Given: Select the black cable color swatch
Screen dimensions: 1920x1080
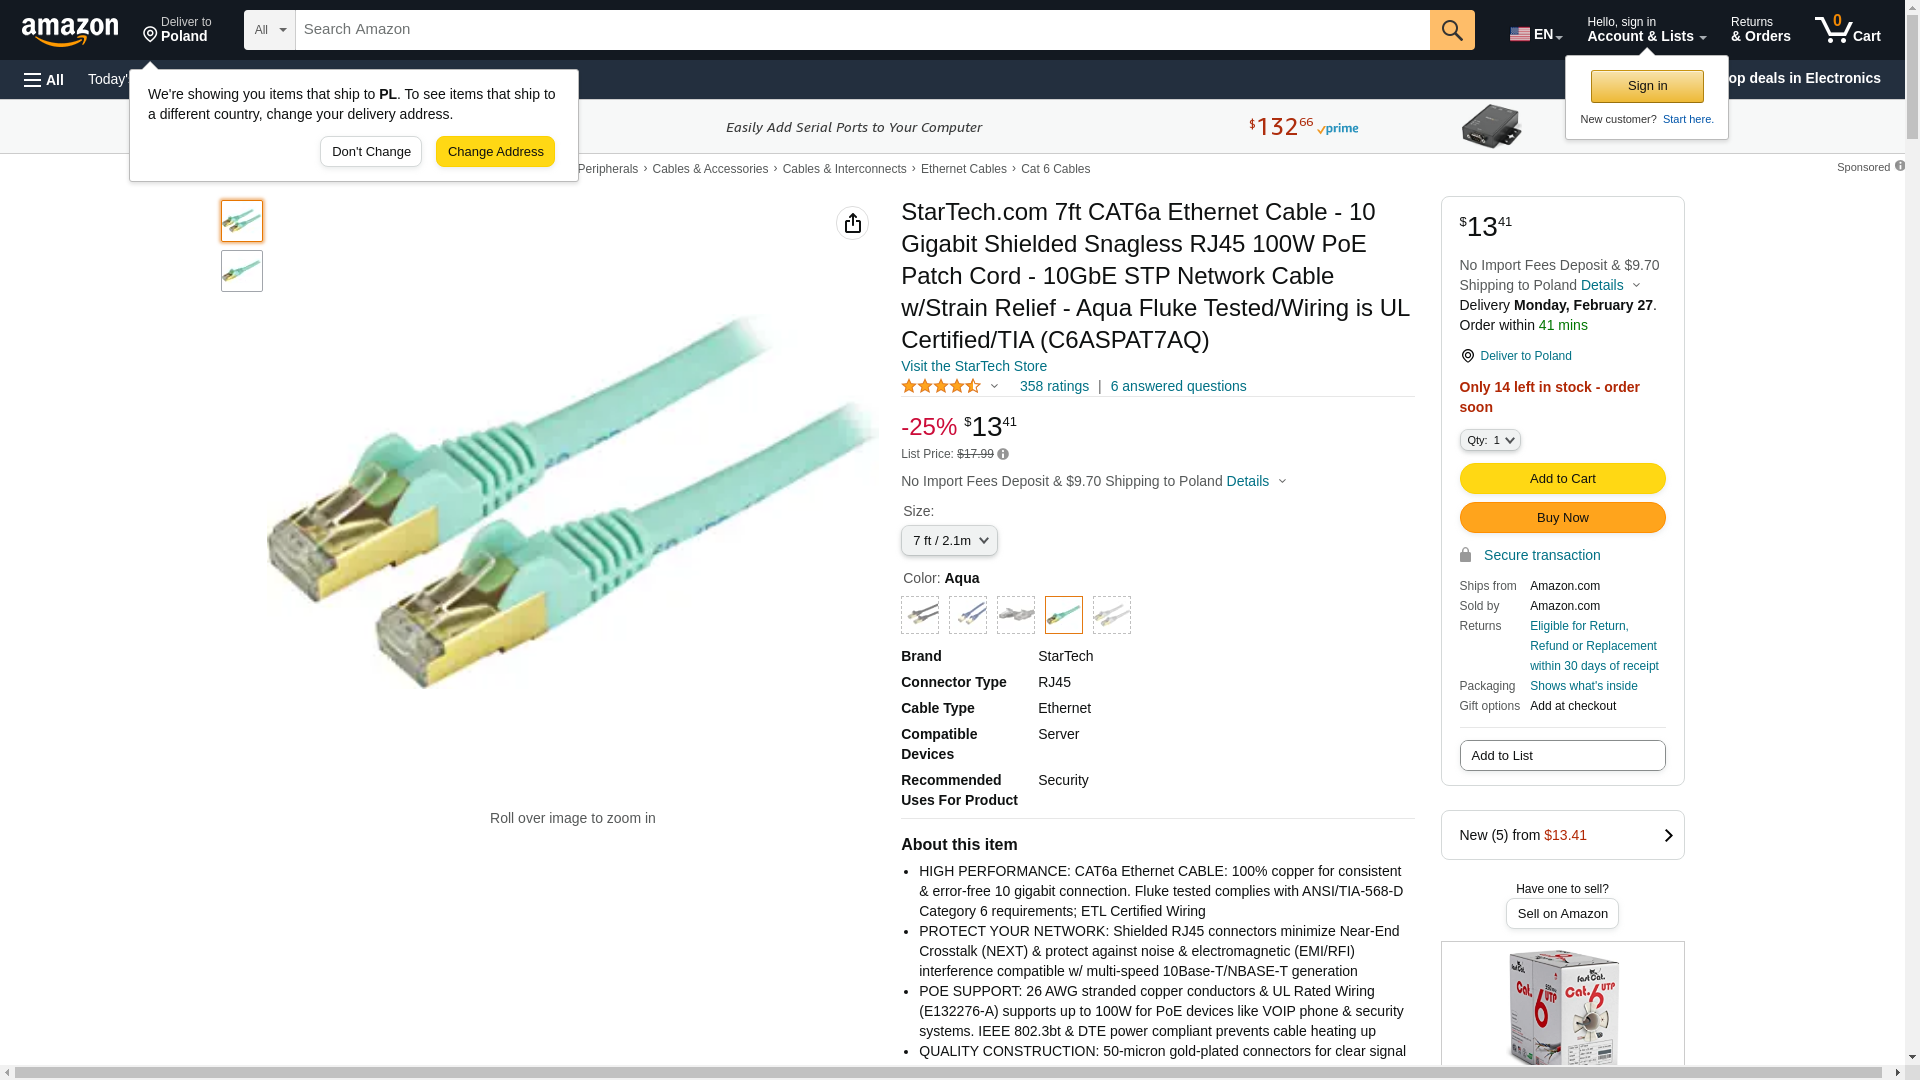Looking at the screenshot, I should (920, 615).
